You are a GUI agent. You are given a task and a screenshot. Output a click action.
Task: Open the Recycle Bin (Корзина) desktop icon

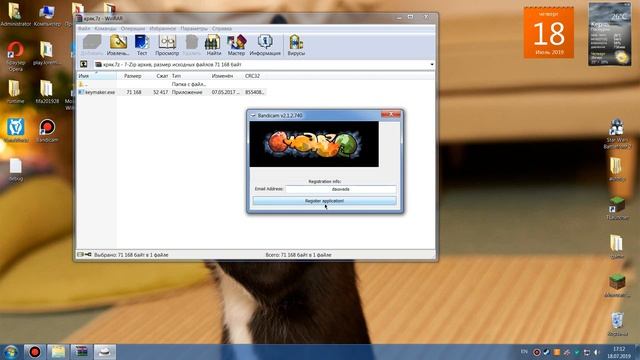(617, 324)
